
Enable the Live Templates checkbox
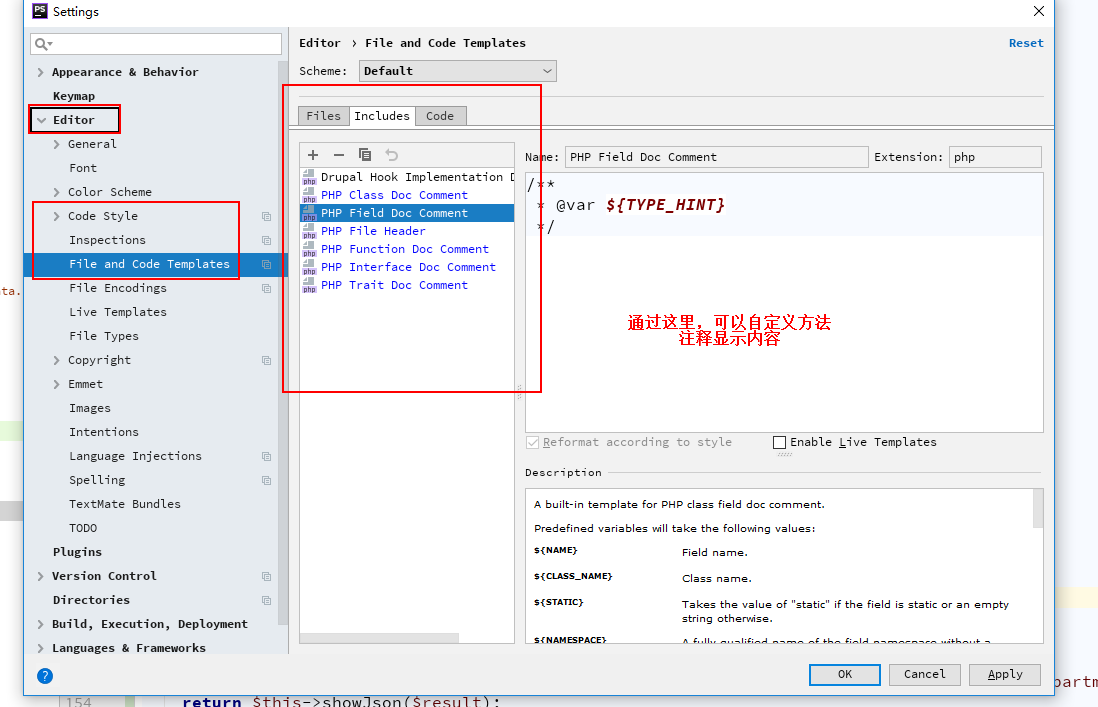pos(780,442)
